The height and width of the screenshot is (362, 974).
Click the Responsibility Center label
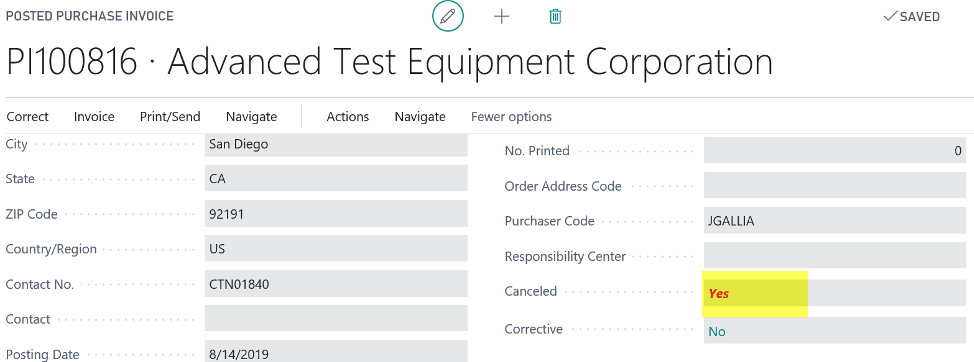click(x=565, y=256)
